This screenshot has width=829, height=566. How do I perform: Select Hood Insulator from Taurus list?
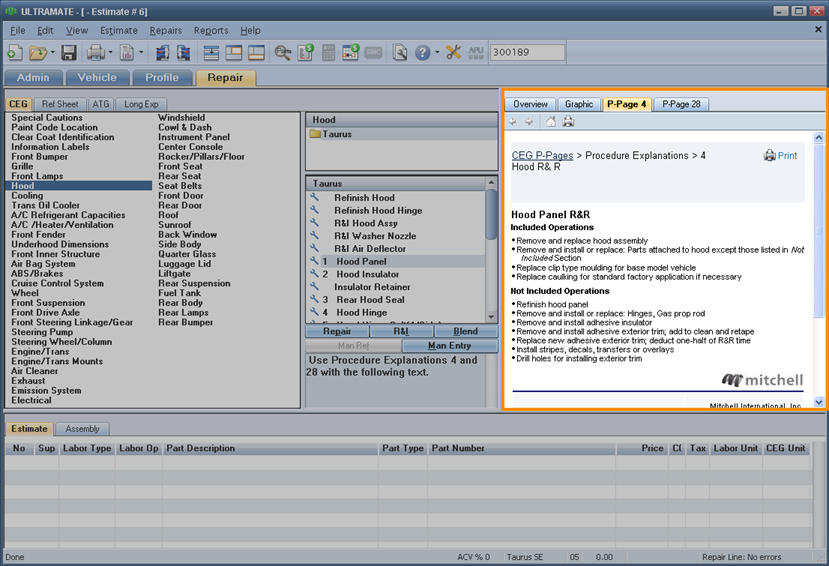coord(366,274)
